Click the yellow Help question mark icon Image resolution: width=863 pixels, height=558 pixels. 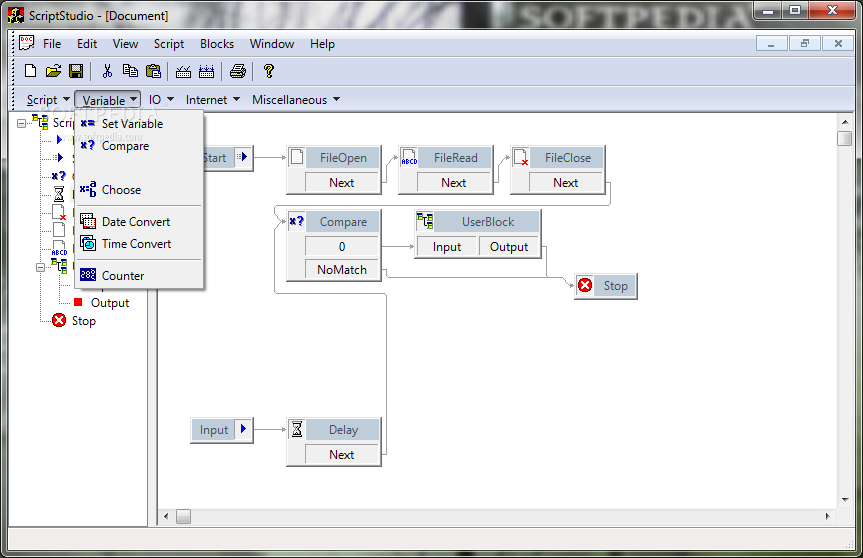pyautogui.click(x=269, y=71)
